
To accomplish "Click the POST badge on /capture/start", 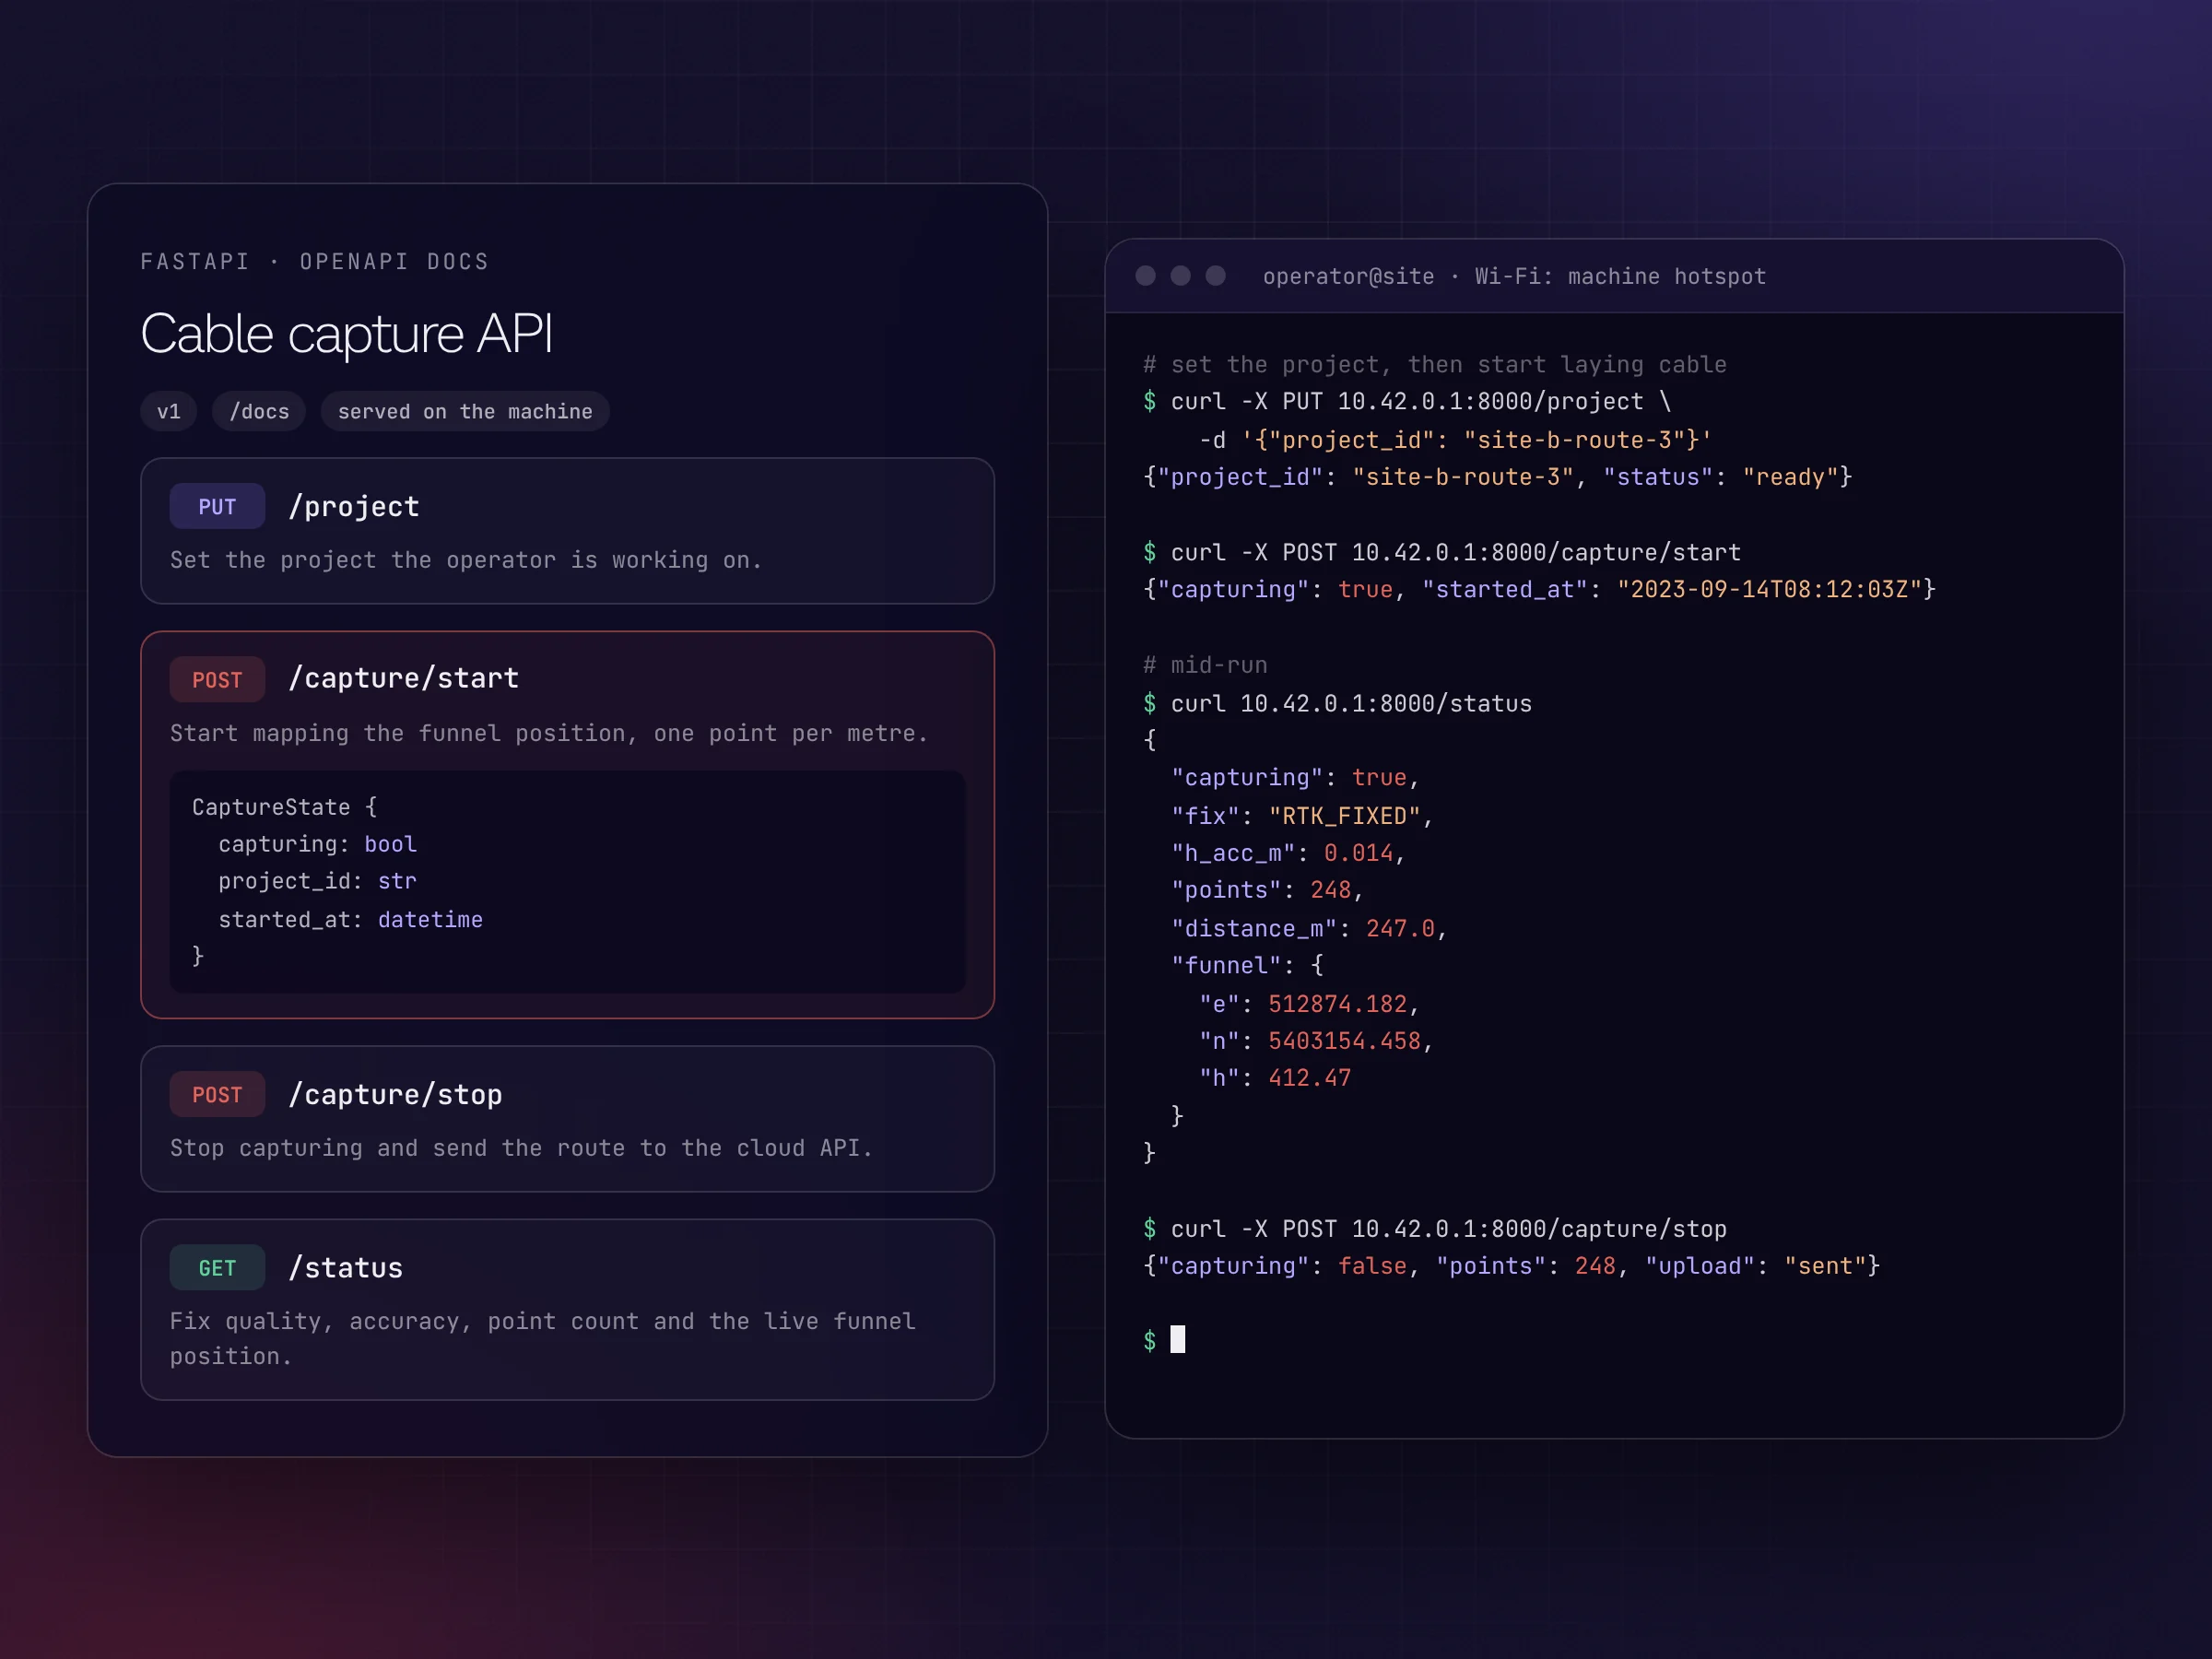I will pos(217,679).
